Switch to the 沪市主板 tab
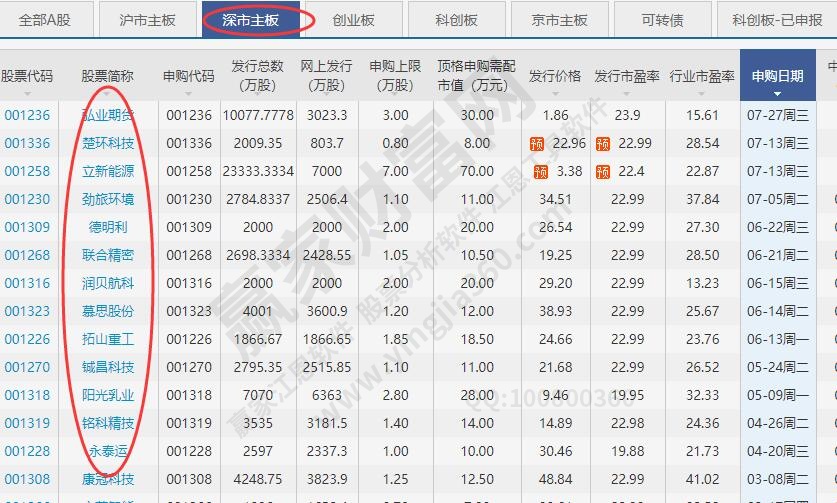 click(x=147, y=19)
